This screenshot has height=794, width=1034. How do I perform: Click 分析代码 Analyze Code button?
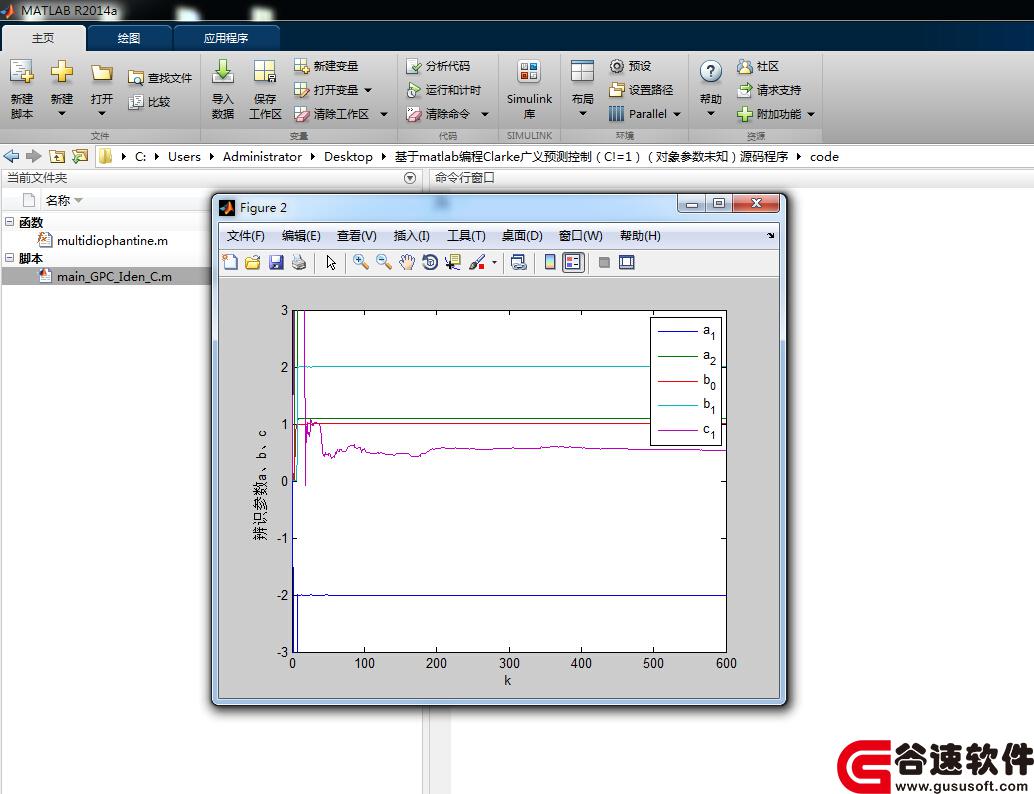coord(439,66)
